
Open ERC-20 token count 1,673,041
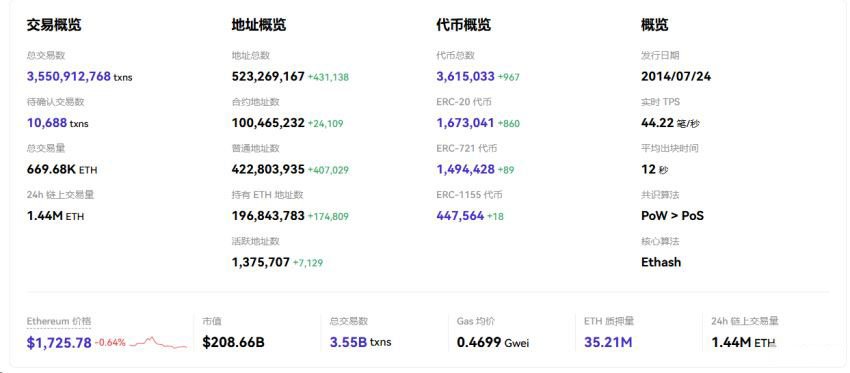click(466, 123)
